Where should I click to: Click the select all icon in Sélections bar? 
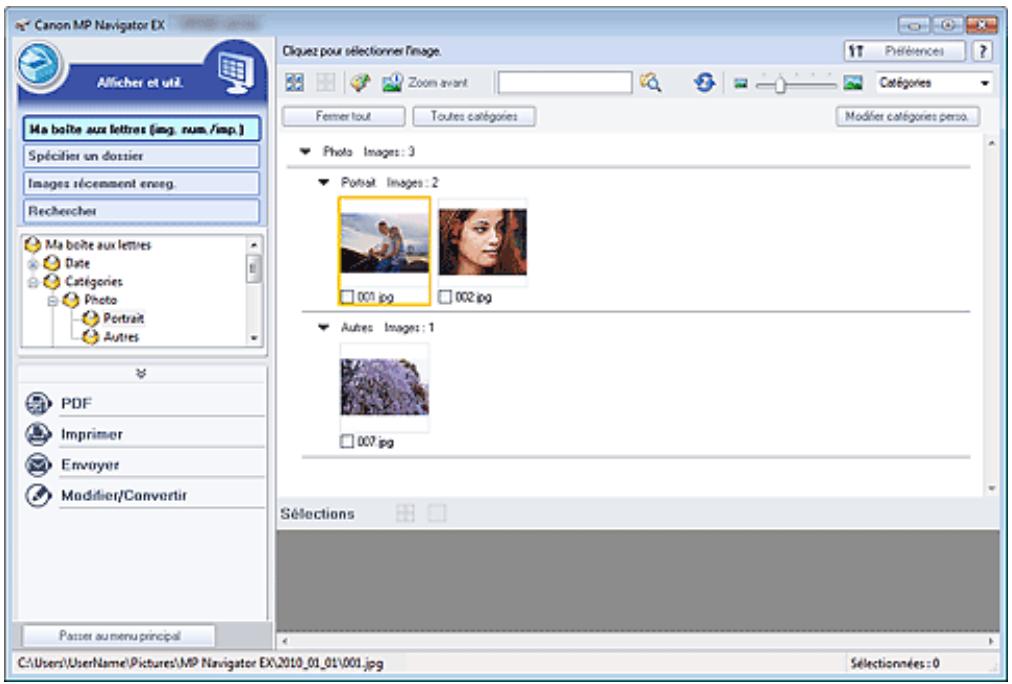[x=405, y=514]
